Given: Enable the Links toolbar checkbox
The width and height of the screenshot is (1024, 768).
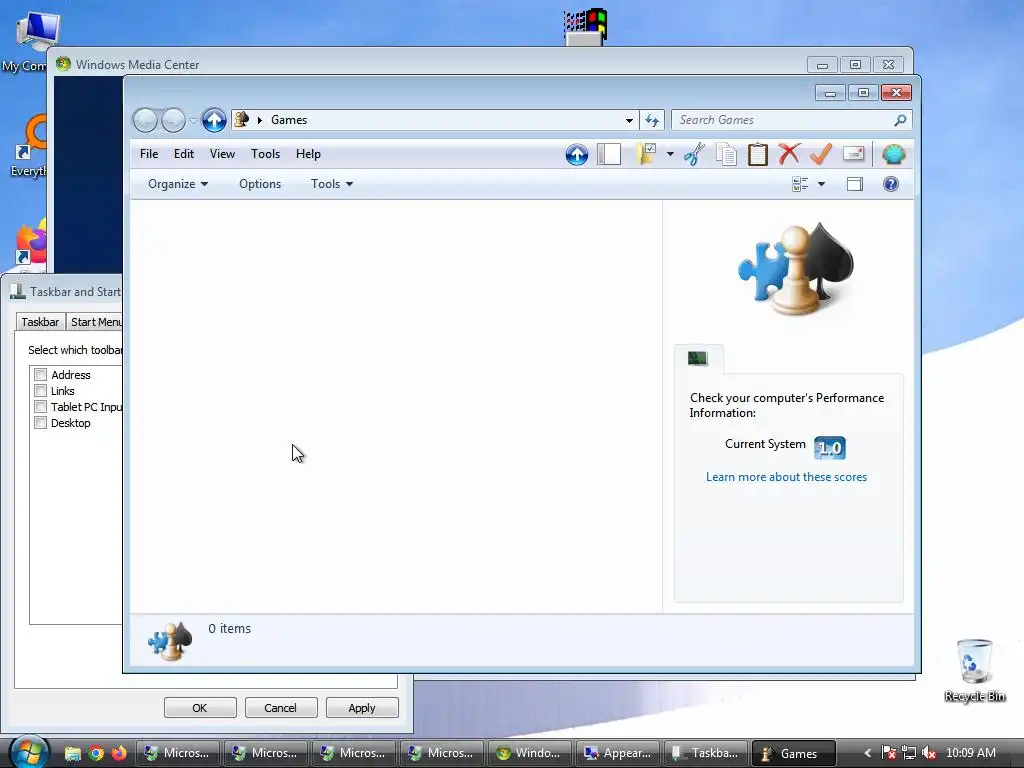Looking at the screenshot, I should click(40, 391).
